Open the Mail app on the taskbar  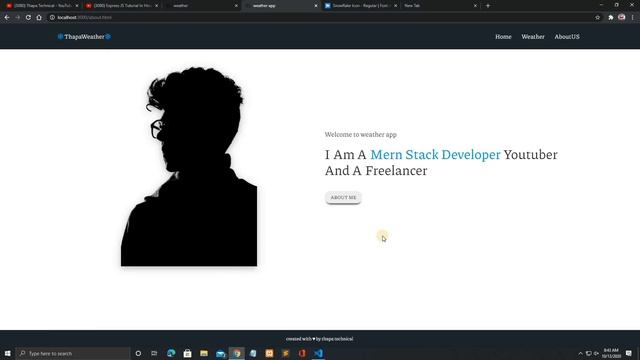tap(220, 353)
